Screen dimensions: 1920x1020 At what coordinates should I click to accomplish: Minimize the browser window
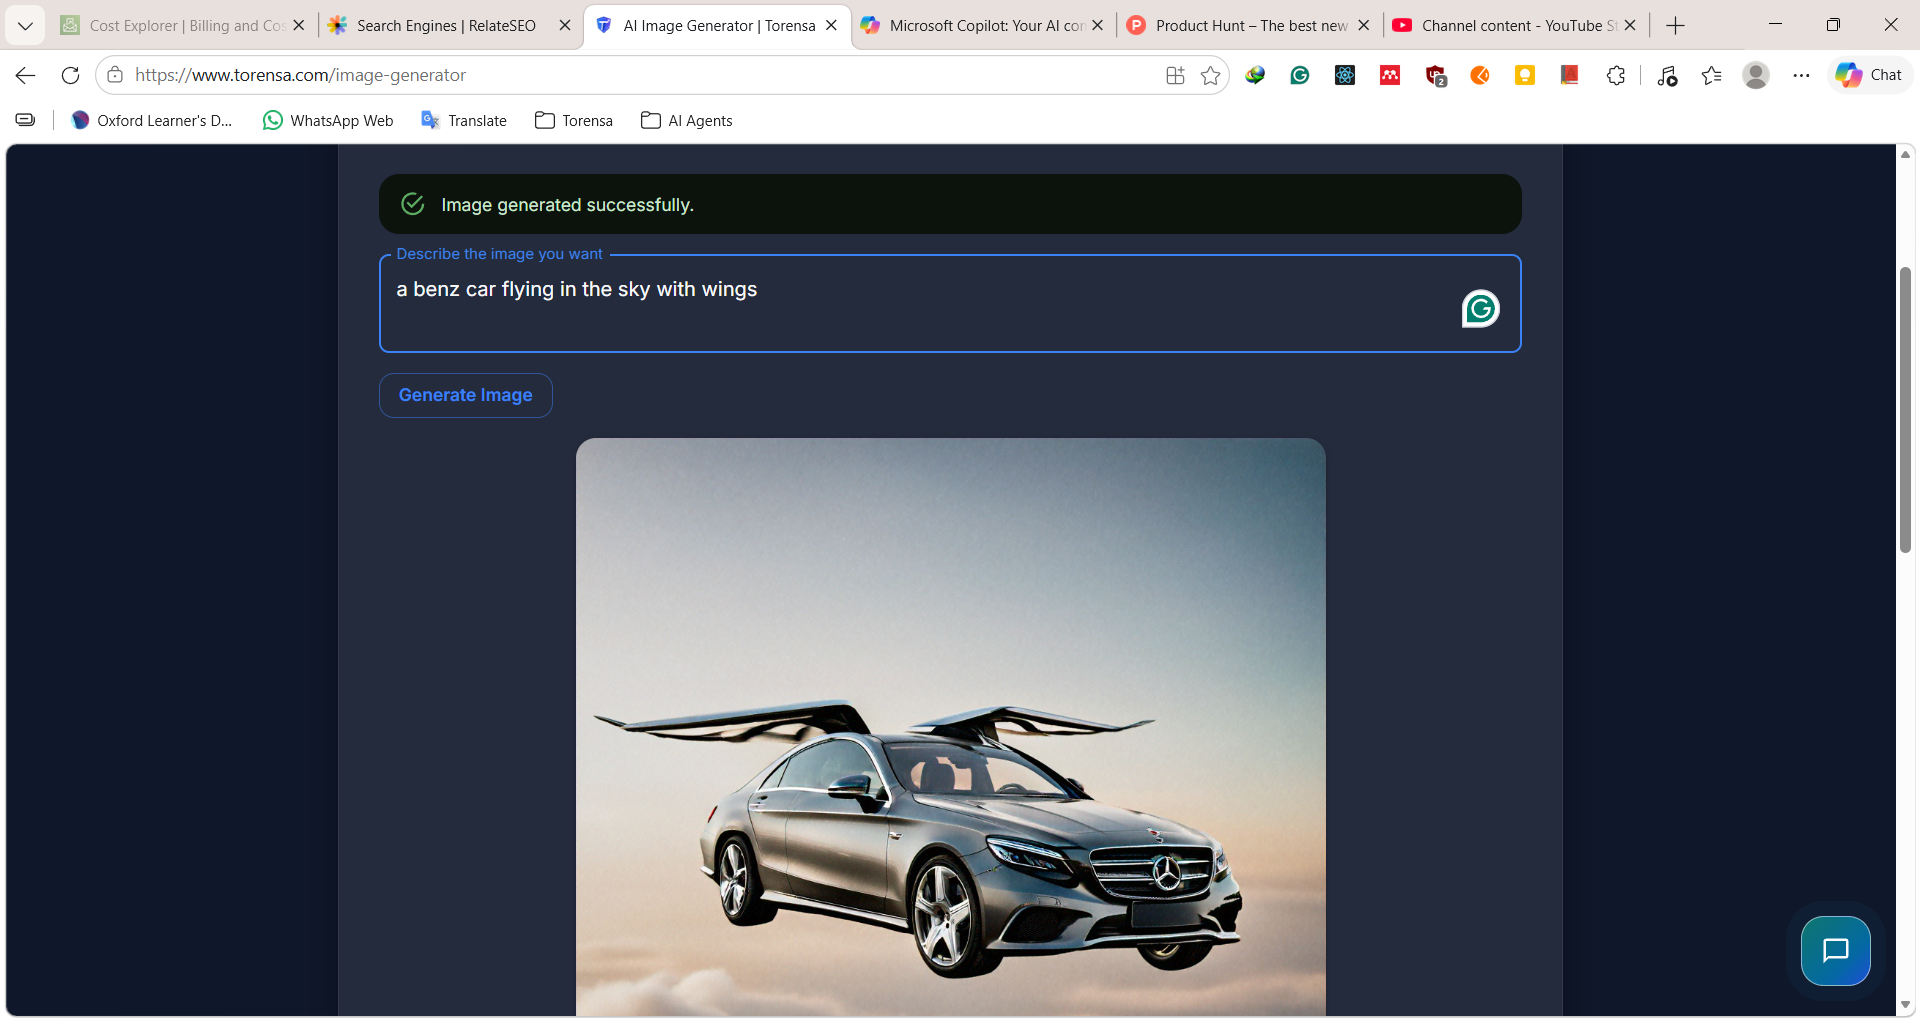(1776, 25)
